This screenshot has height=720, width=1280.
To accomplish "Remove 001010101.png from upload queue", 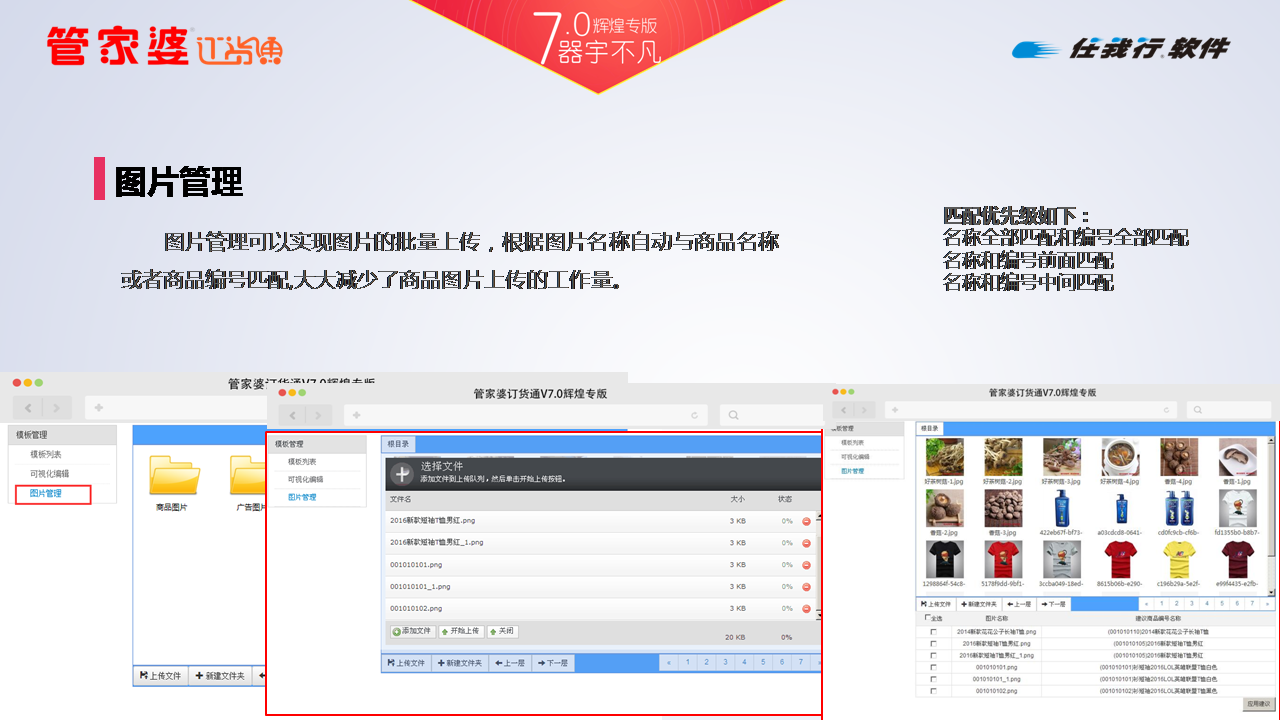I will tap(806, 565).
